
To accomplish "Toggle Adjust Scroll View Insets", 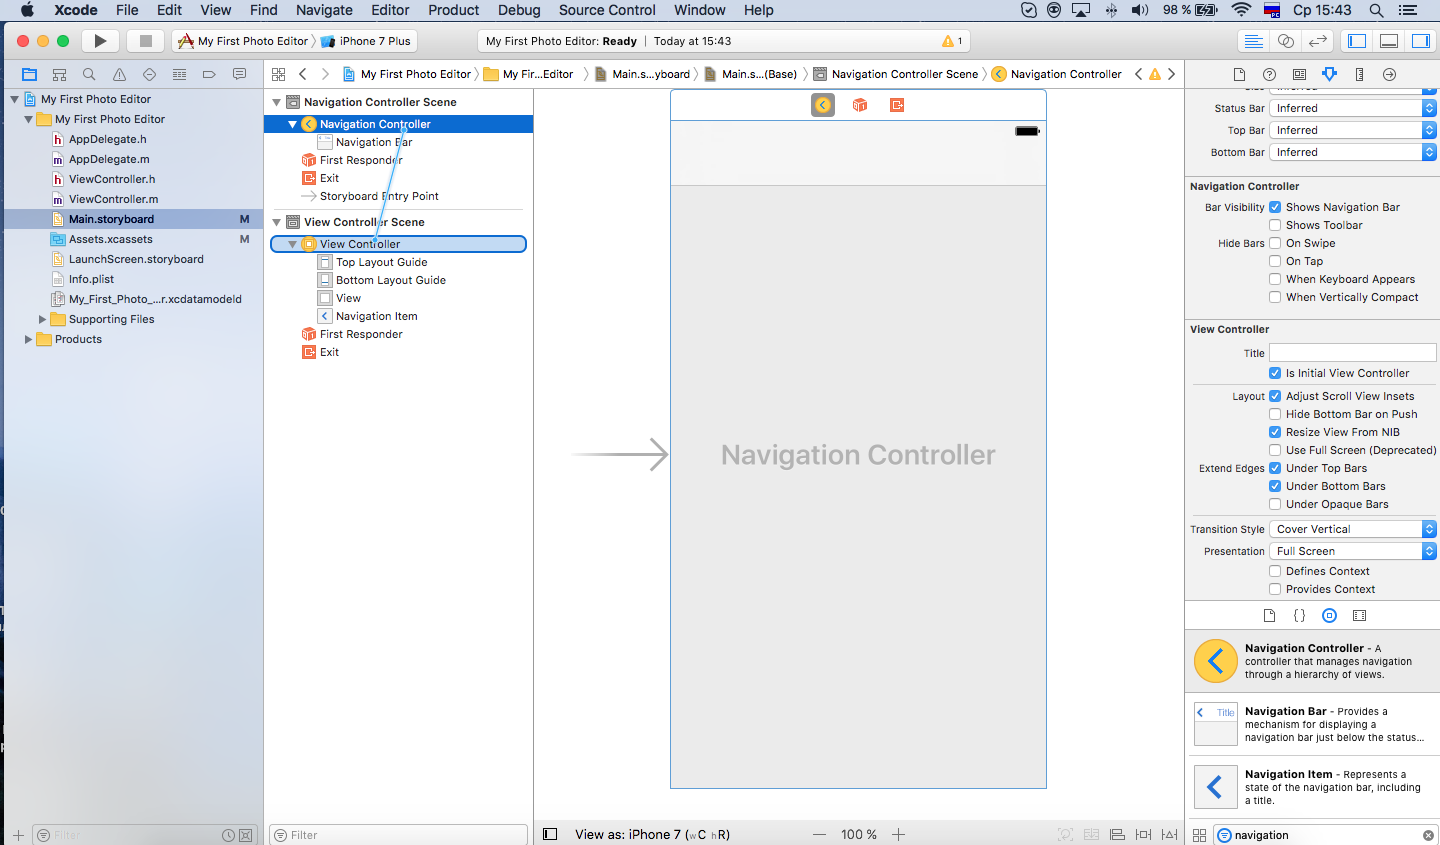I will [1275, 396].
